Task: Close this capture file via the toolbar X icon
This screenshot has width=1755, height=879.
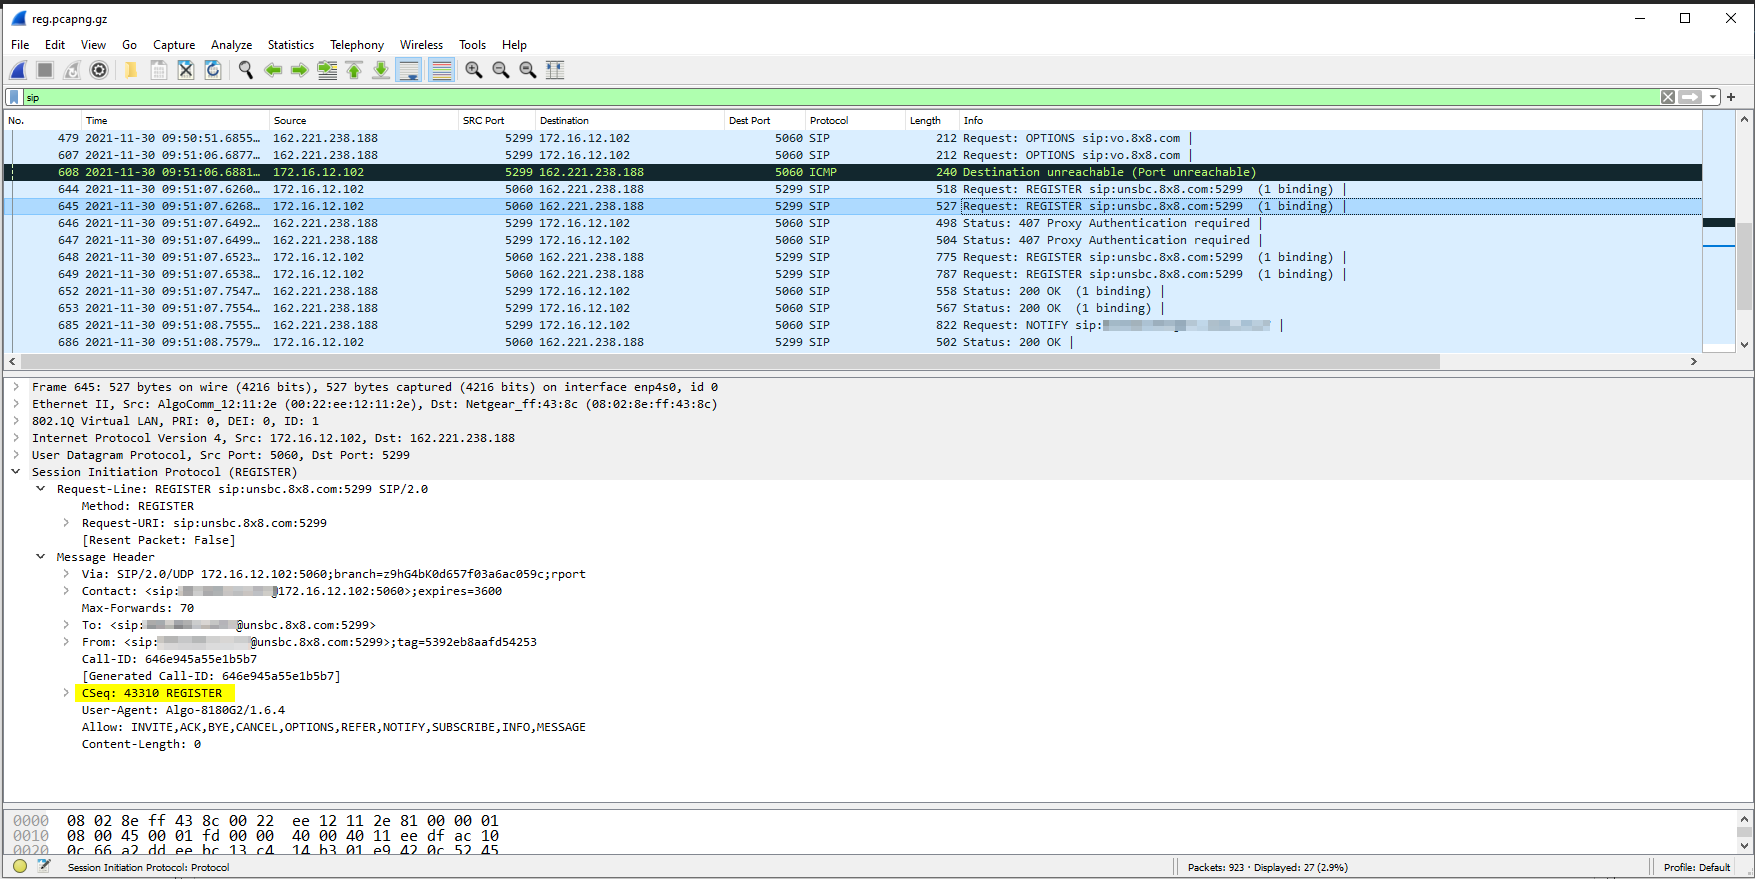Action: [186, 70]
